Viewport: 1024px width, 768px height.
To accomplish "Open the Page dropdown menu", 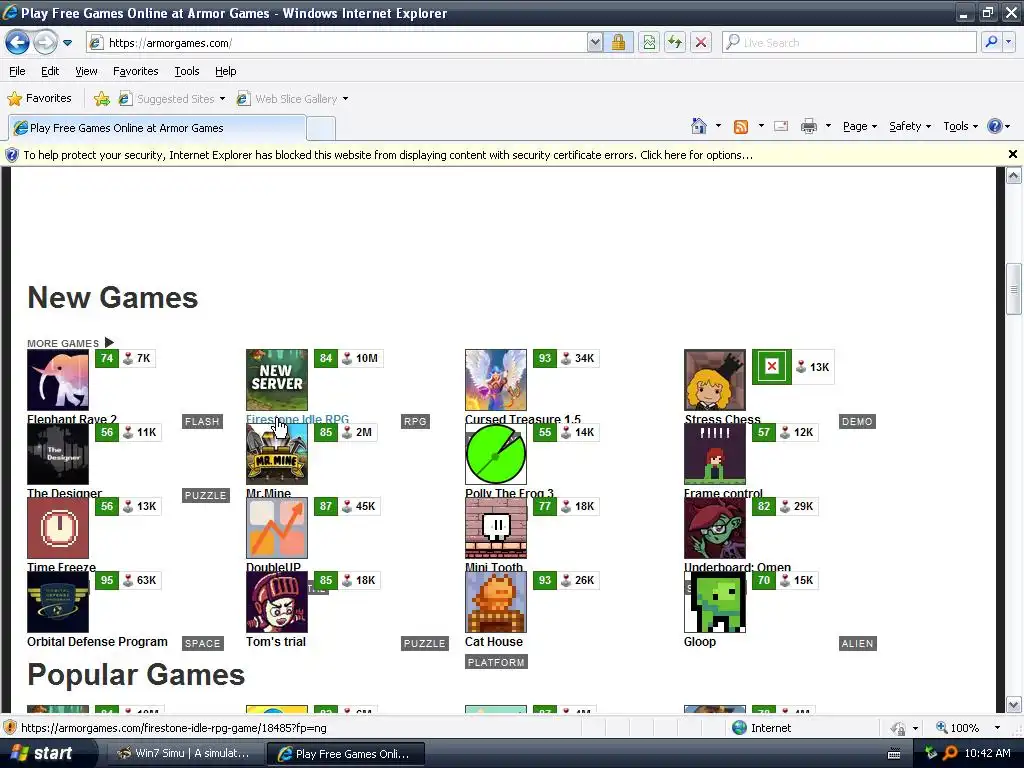I will click(859, 127).
